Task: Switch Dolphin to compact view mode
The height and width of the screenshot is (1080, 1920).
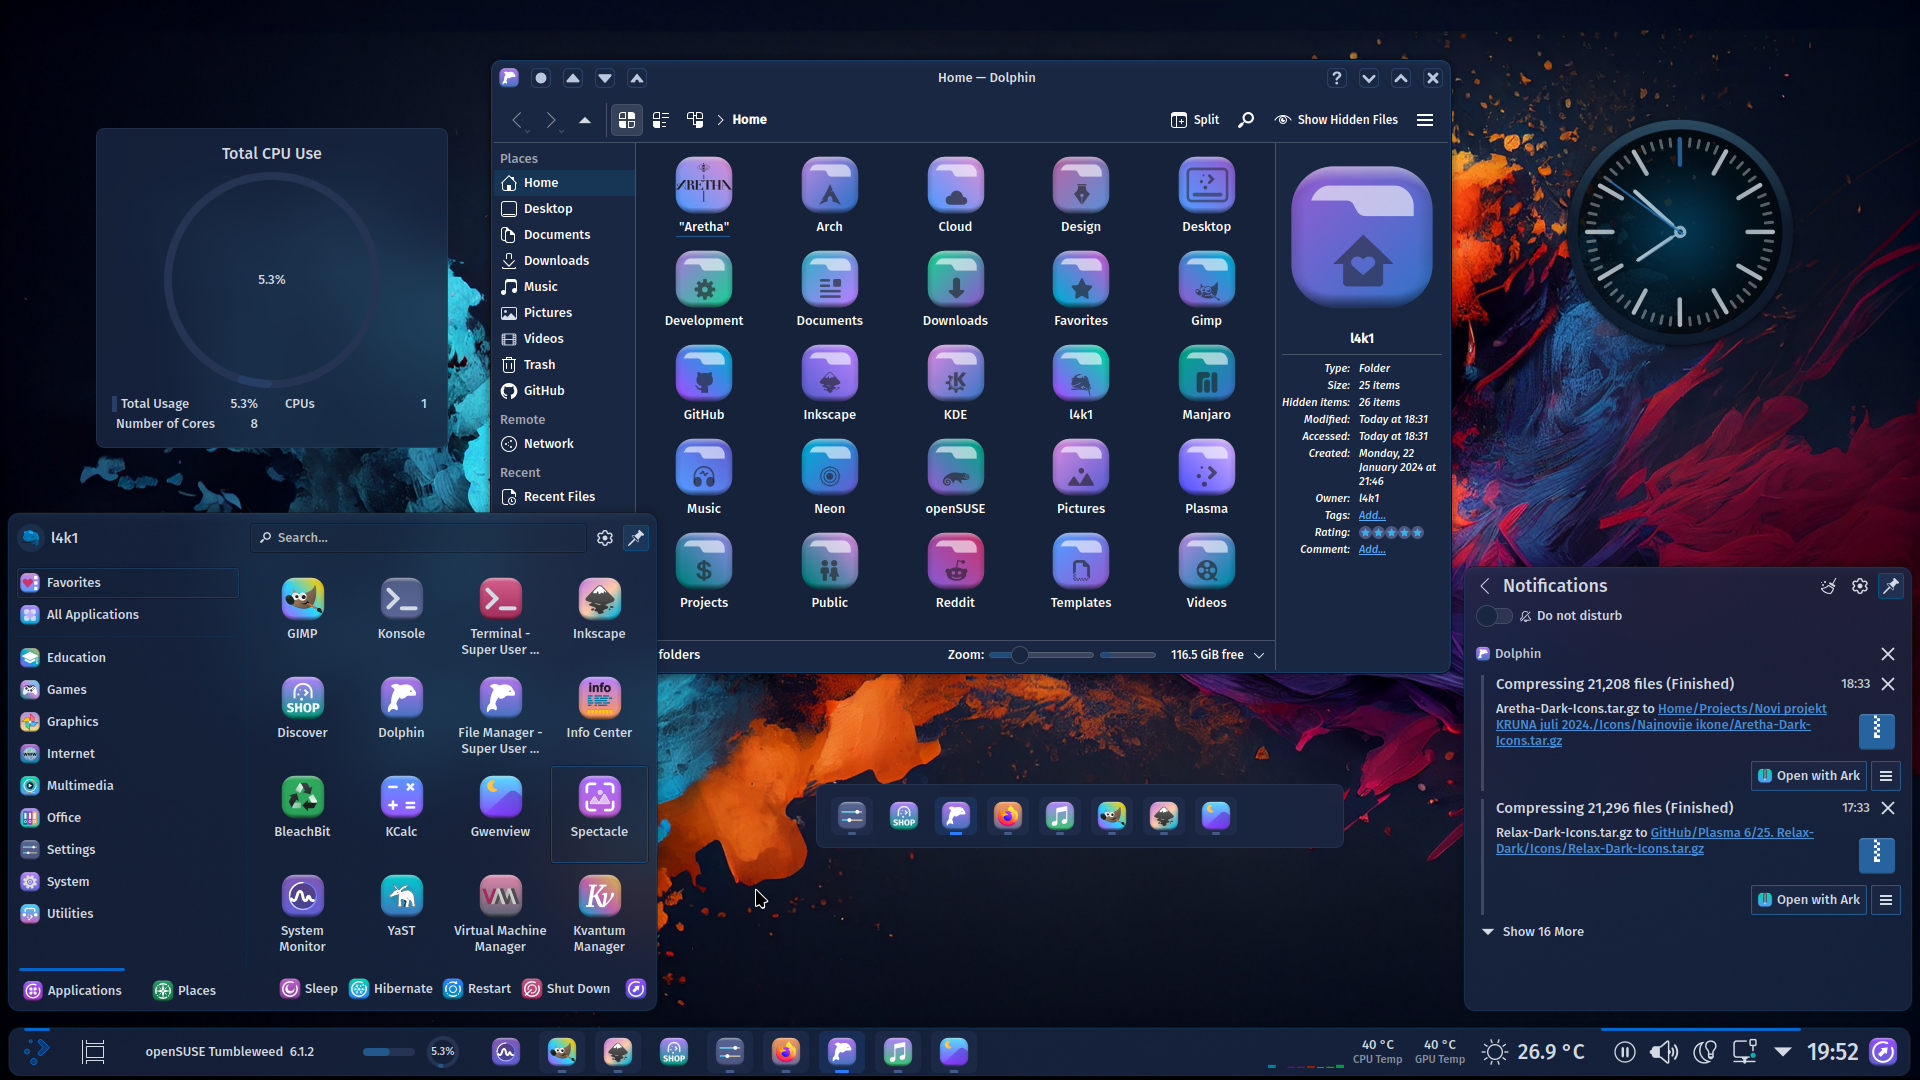Action: pos(661,120)
